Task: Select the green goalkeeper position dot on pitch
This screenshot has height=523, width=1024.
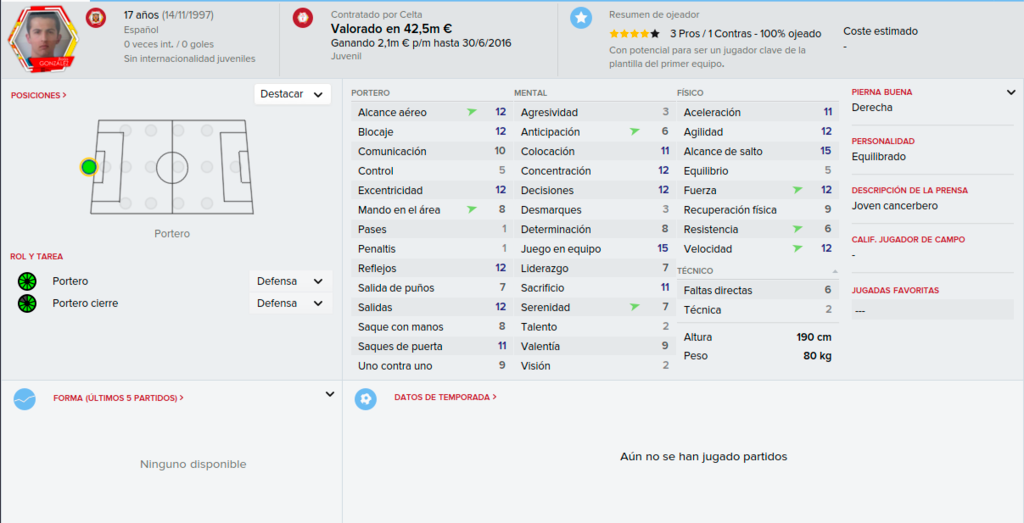Action: click(x=89, y=167)
